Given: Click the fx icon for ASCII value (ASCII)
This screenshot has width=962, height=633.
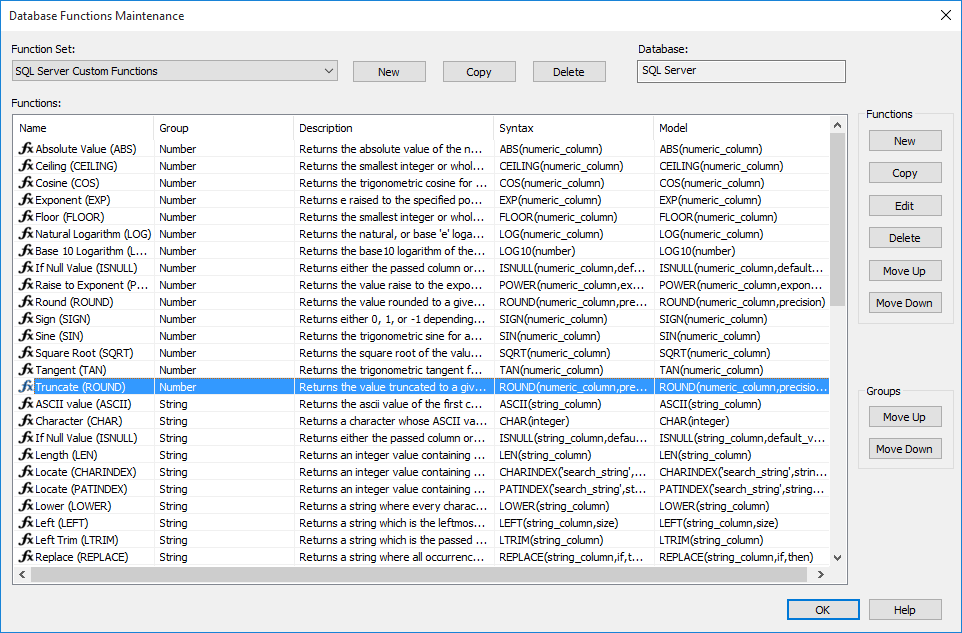Looking at the screenshot, I should 26,404.
